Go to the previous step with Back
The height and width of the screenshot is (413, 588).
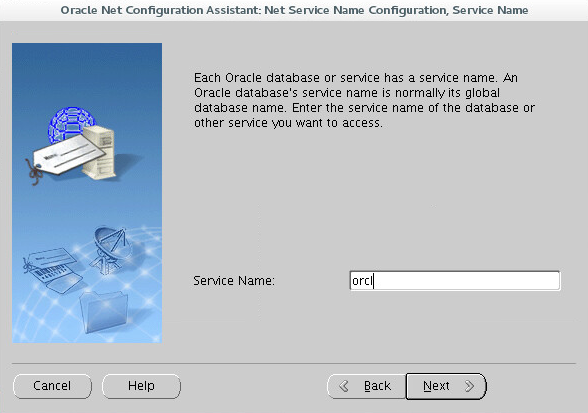click(366, 386)
